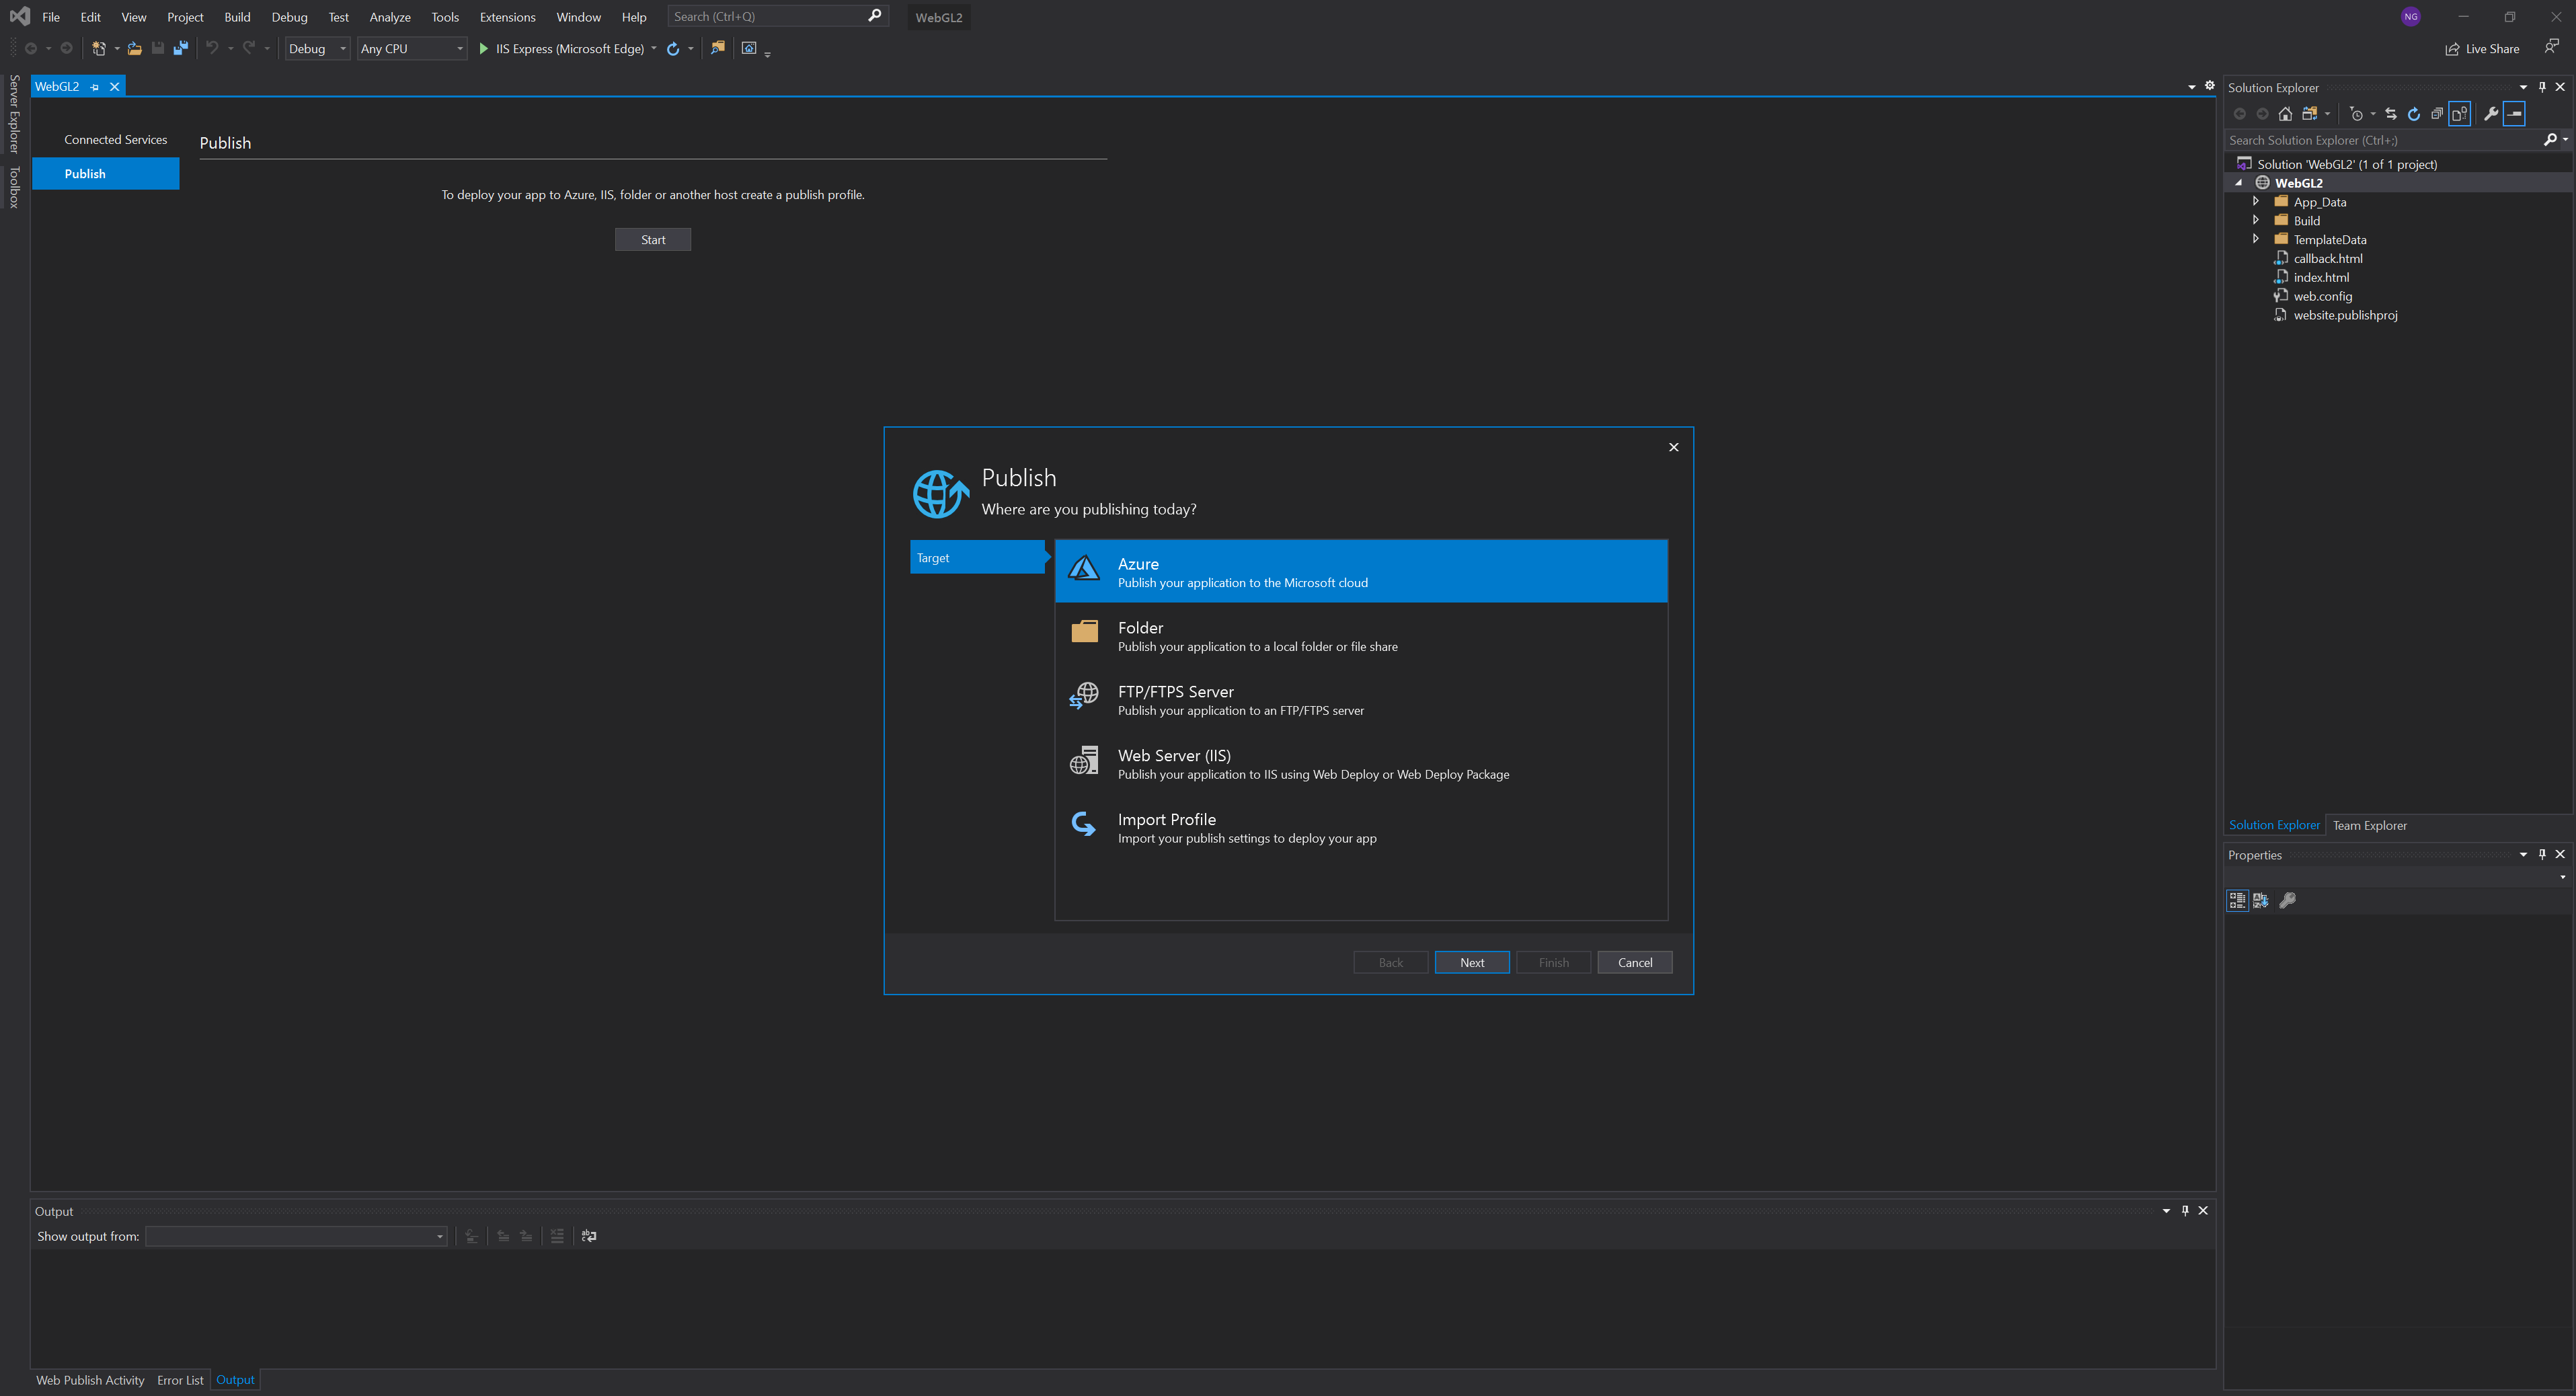Click Open File folder icon in toolbar
Image resolution: width=2576 pixels, height=1396 pixels.
click(x=134, y=48)
